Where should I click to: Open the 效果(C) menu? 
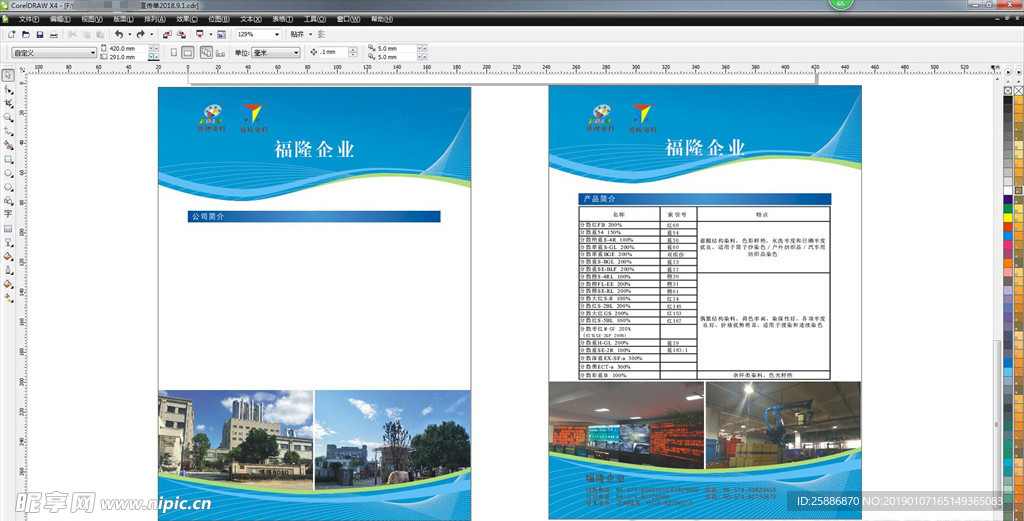click(x=186, y=19)
